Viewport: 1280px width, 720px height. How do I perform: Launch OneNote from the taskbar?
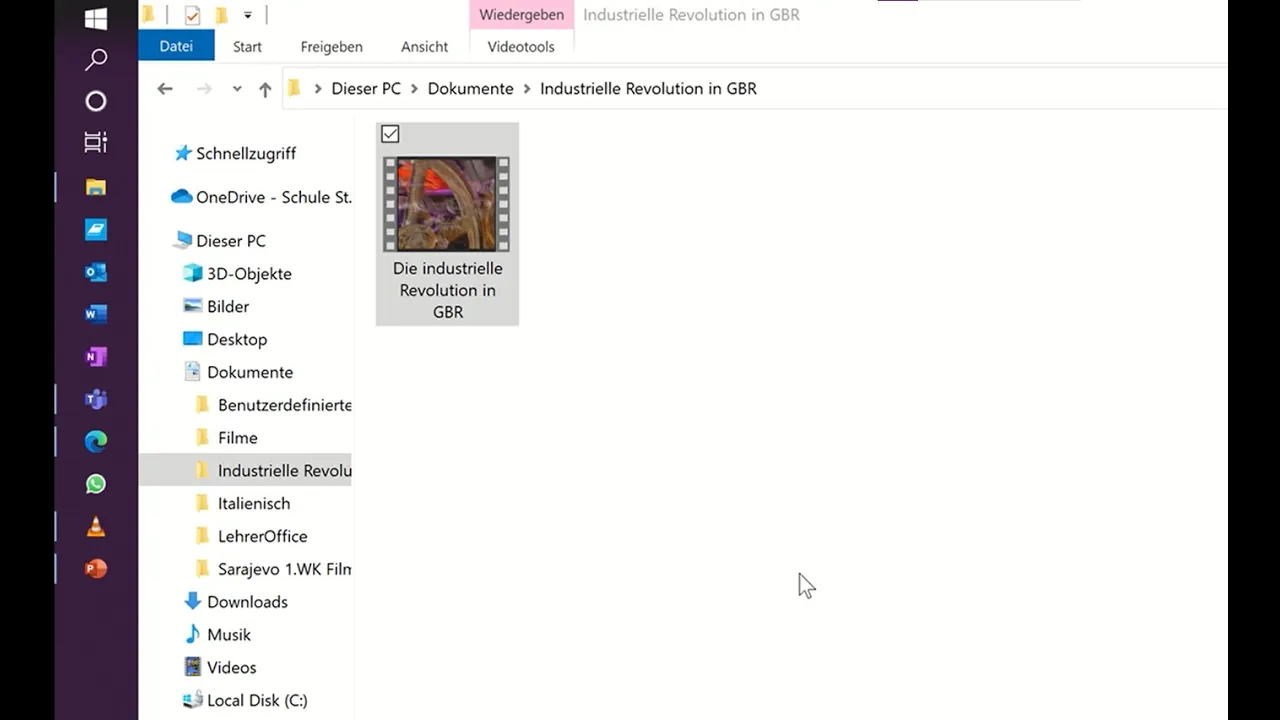[96, 357]
